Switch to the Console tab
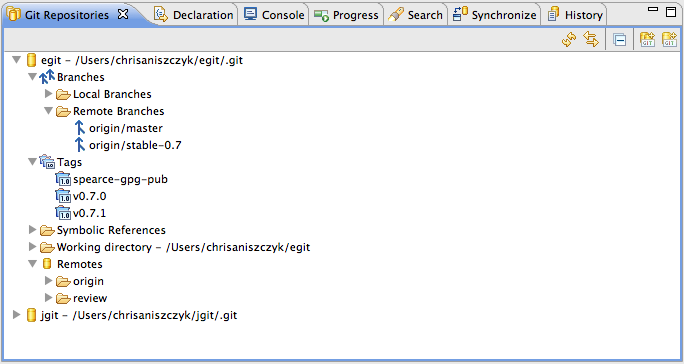This screenshot has width=684, height=364. coord(274,15)
